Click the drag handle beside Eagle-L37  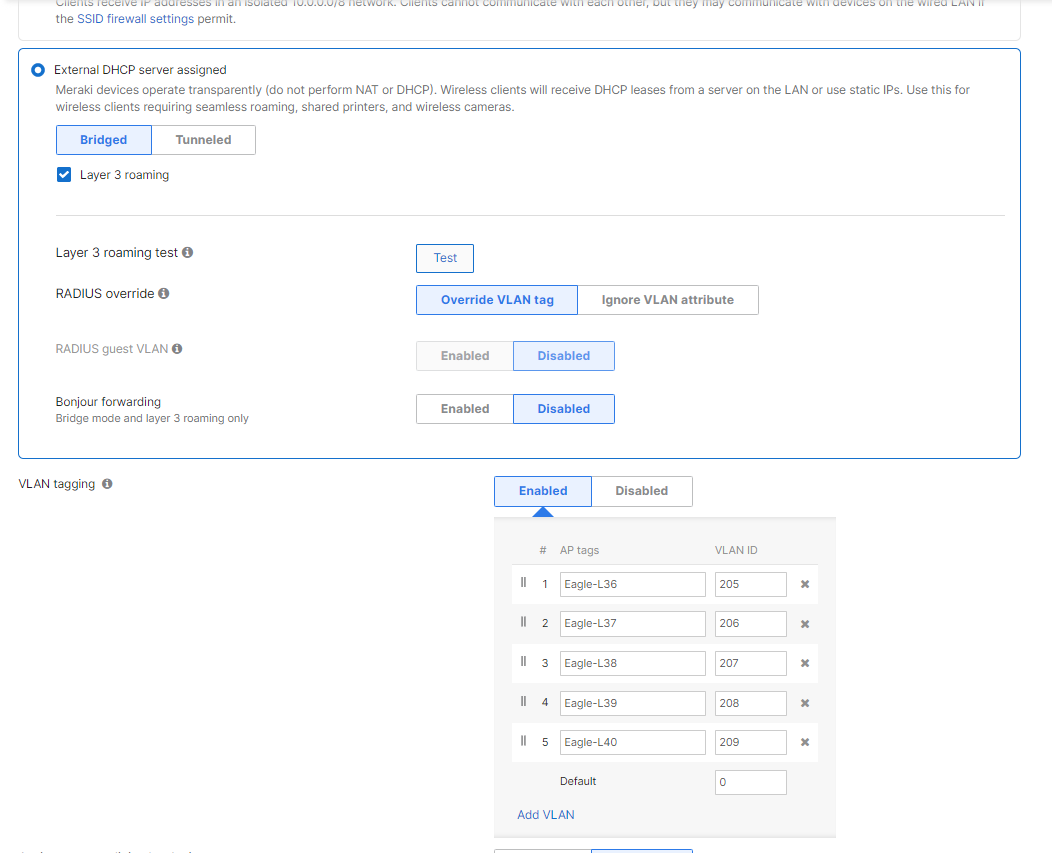523,621
